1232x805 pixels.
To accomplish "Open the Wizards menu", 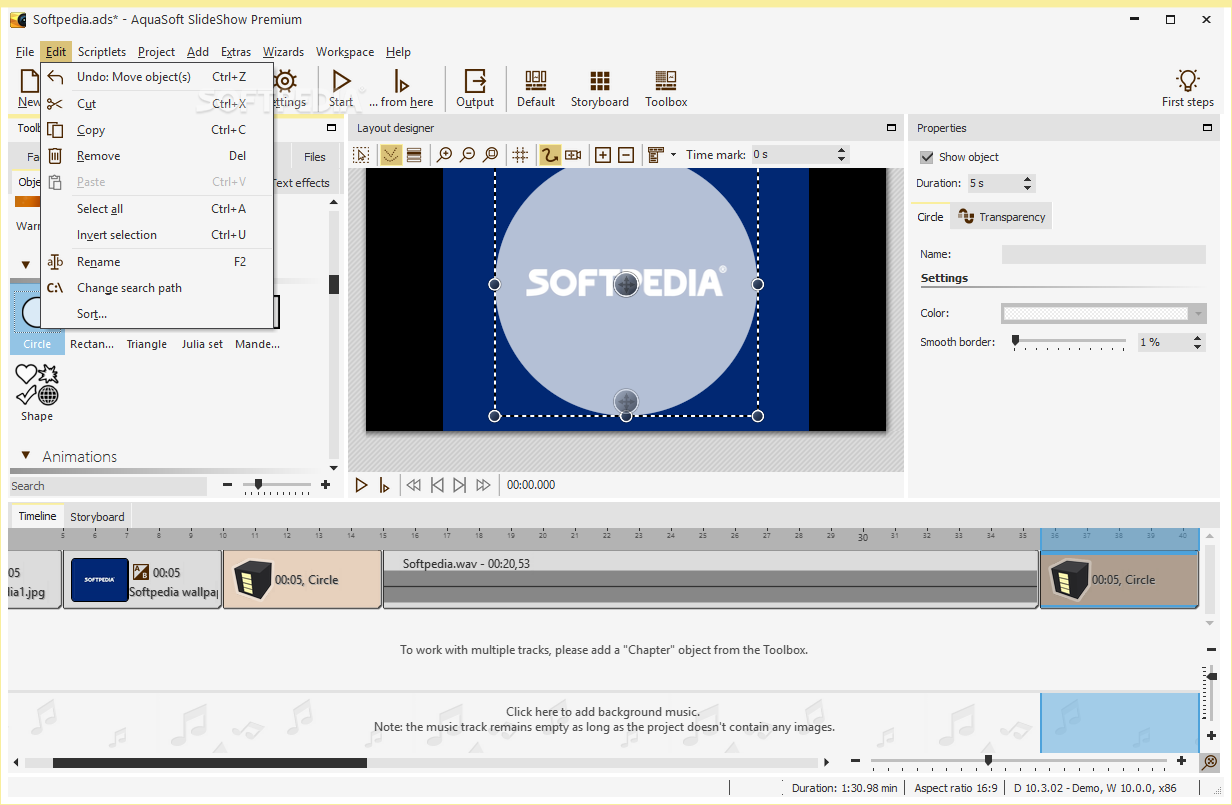I will (283, 52).
